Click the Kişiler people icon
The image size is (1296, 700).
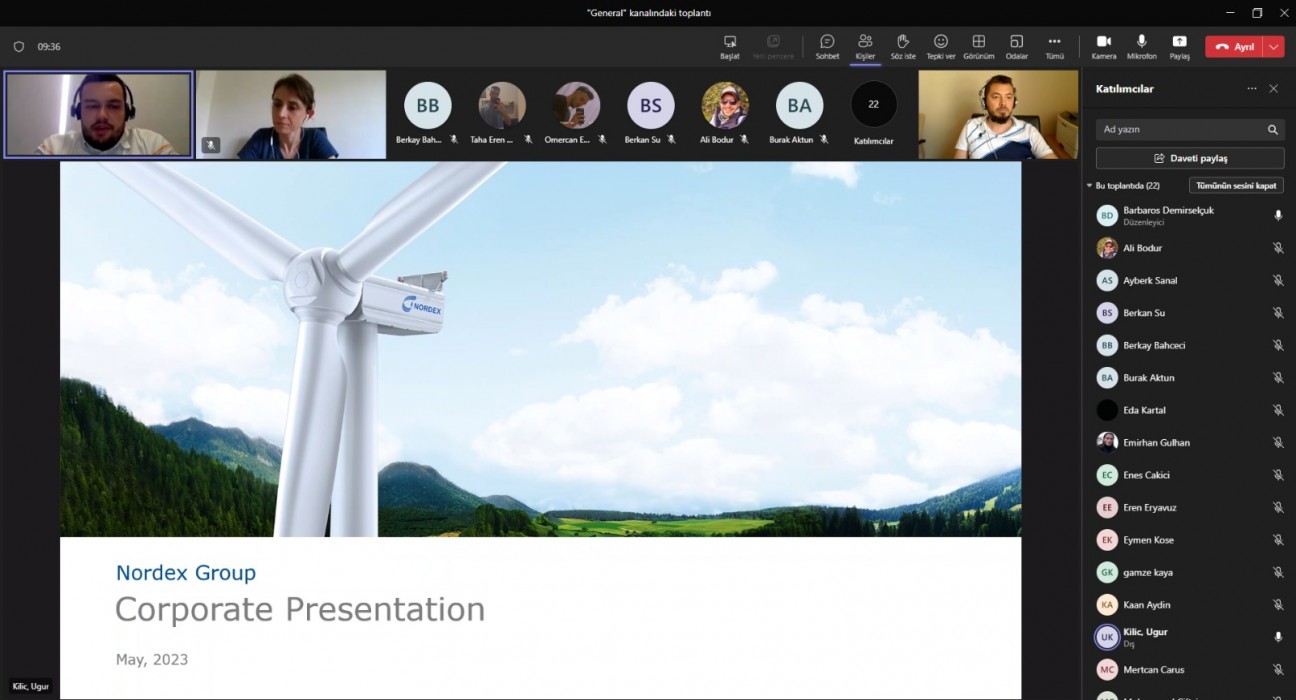(865, 42)
